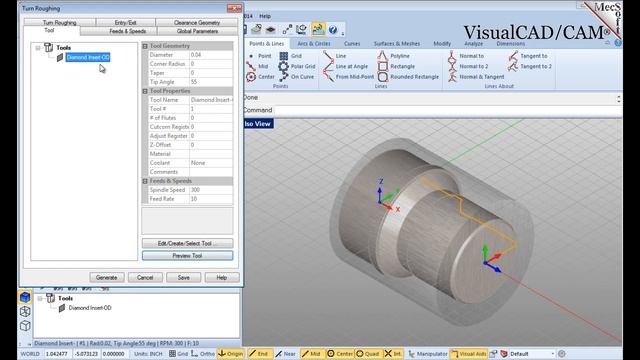Open the Arcs & Circles ribbon tab
The height and width of the screenshot is (360, 640).
point(313,44)
